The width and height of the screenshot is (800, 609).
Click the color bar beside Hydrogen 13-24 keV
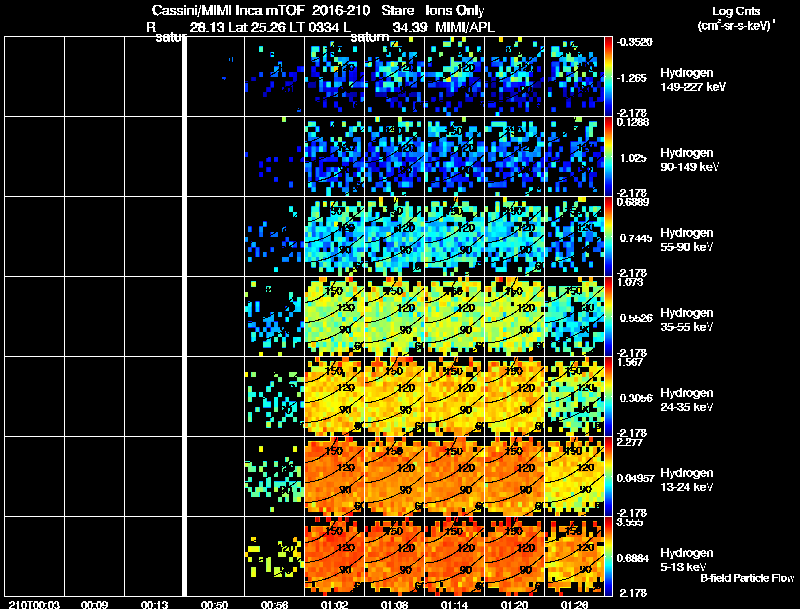click(608, 477)
